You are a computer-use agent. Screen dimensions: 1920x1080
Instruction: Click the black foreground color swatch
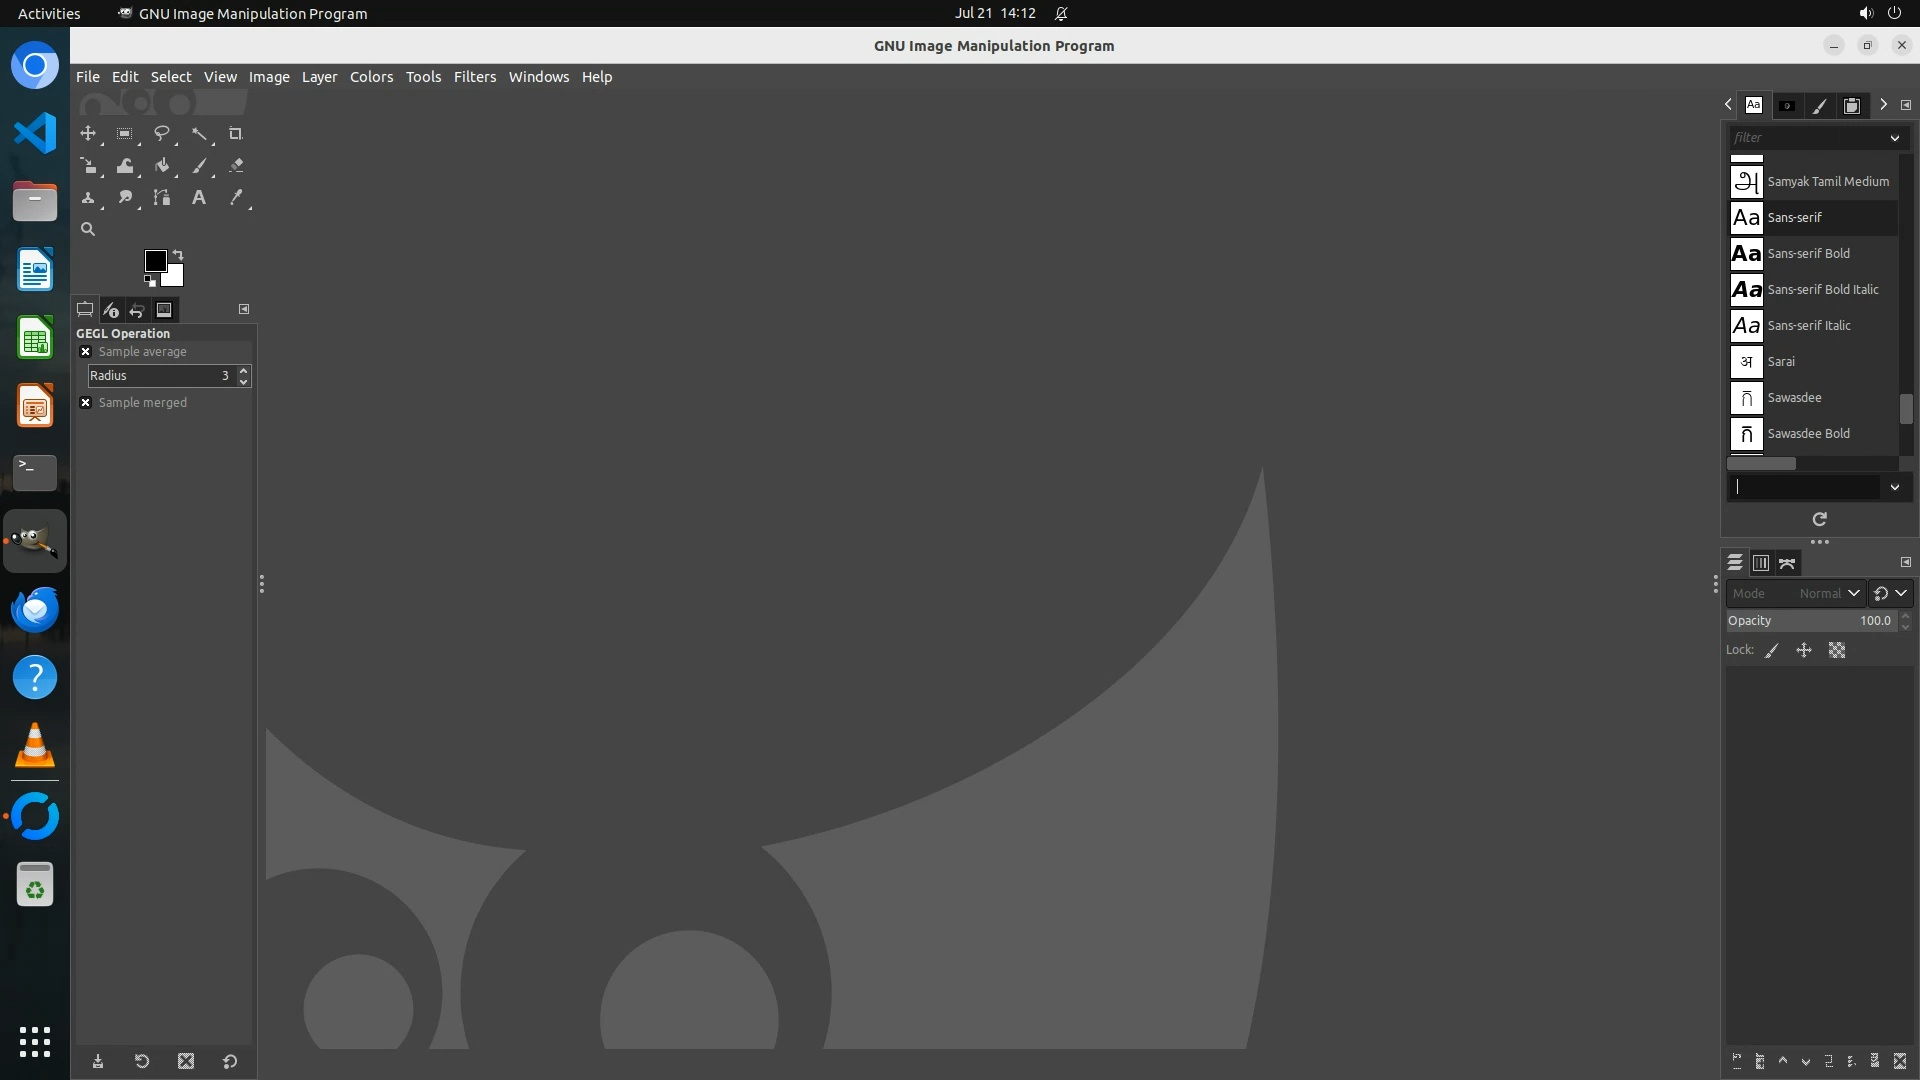click(155, 261)
